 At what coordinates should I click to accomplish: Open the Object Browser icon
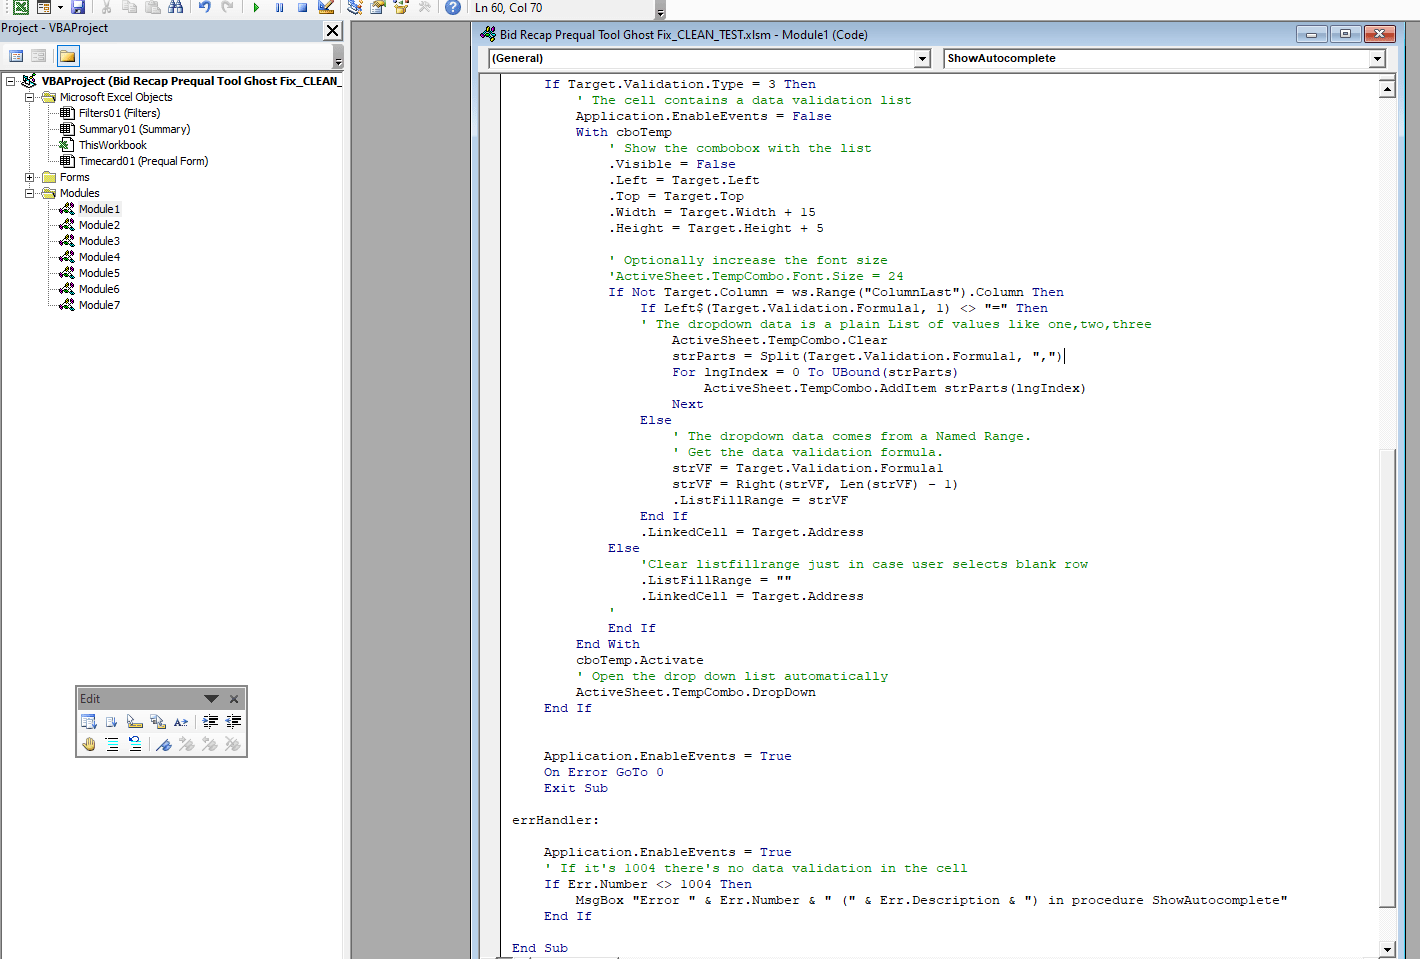(401, 7)
